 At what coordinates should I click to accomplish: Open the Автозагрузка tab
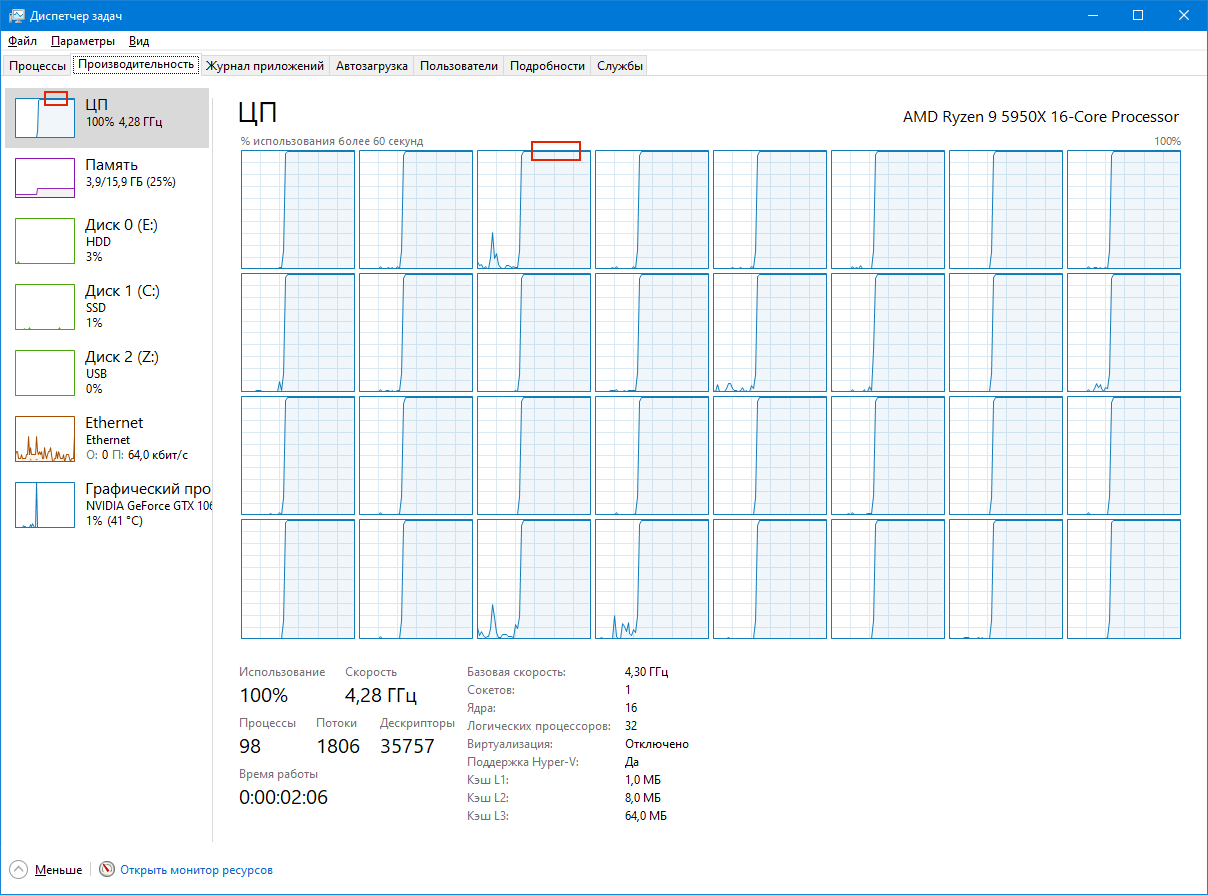[372, 66]
